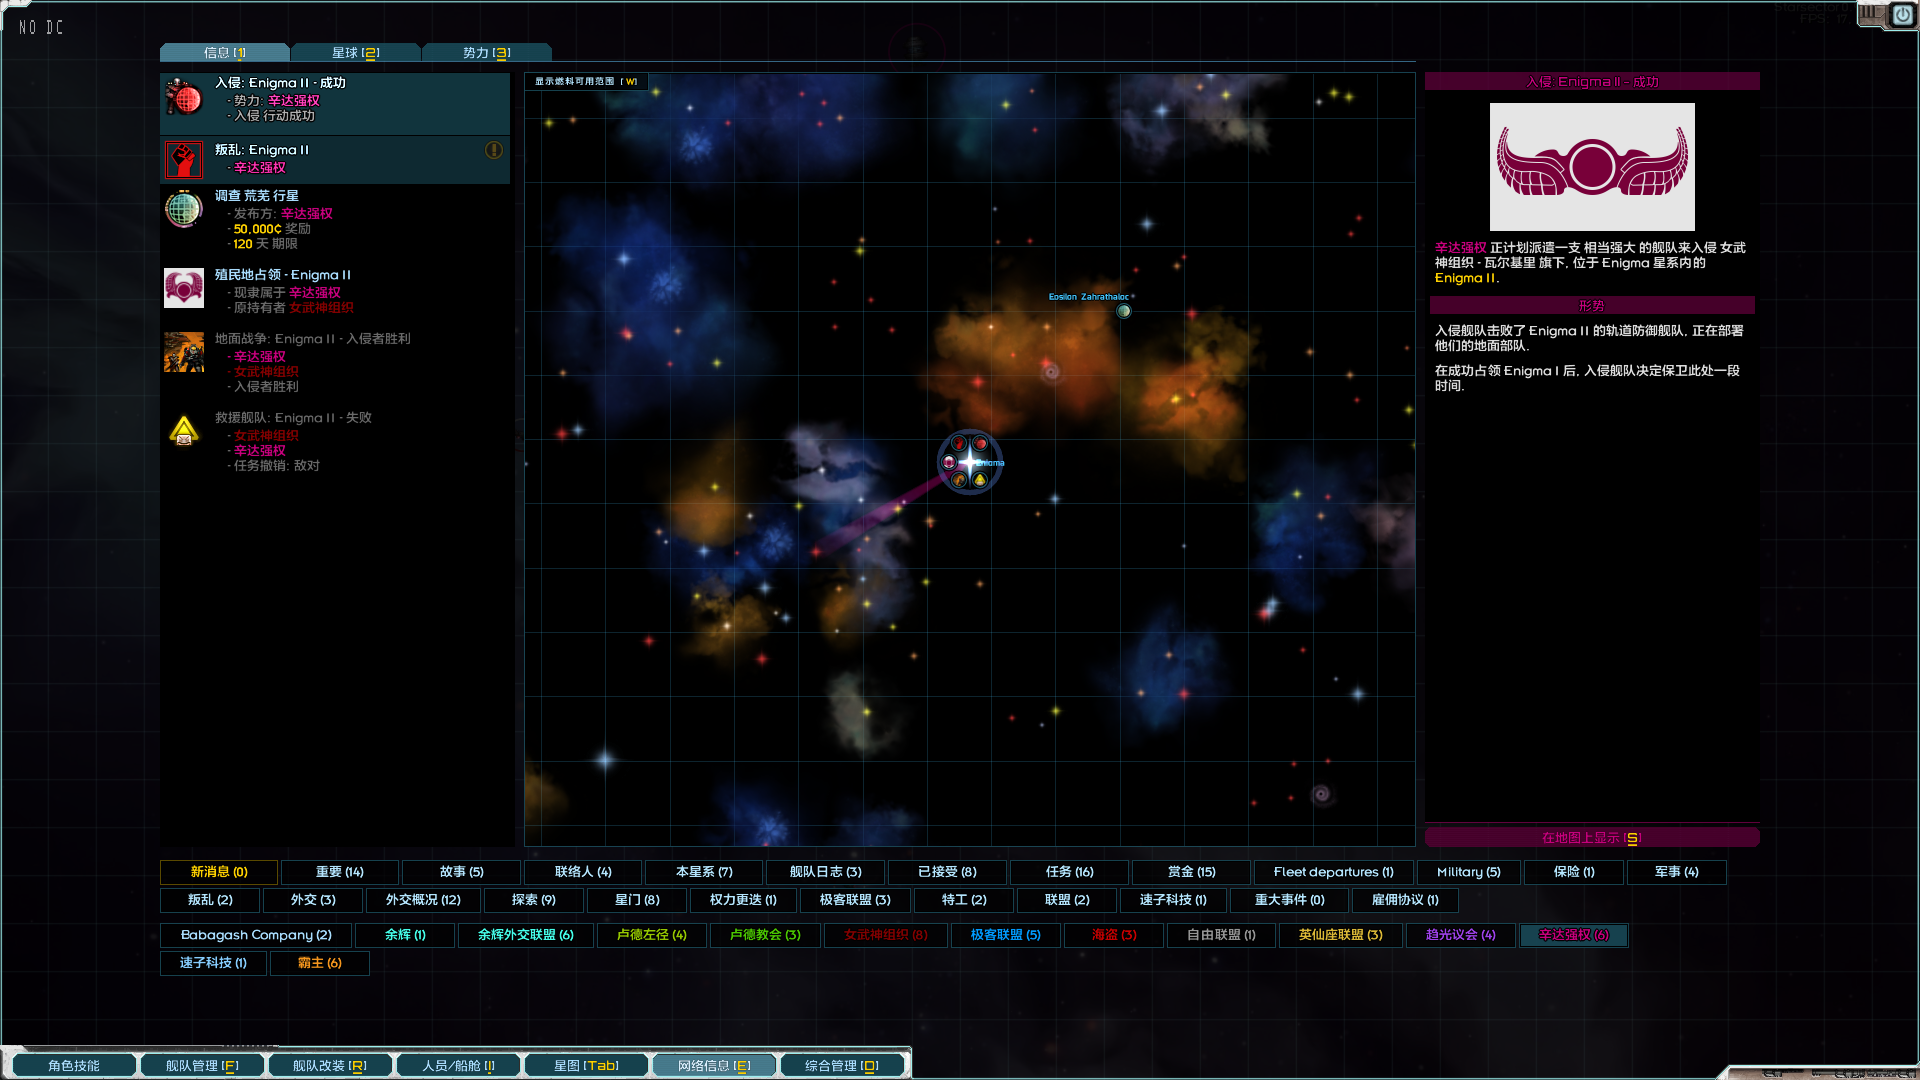Select the Fleet departures (1) filter
1920x1080 pixels.
(x=1333, y=872)
